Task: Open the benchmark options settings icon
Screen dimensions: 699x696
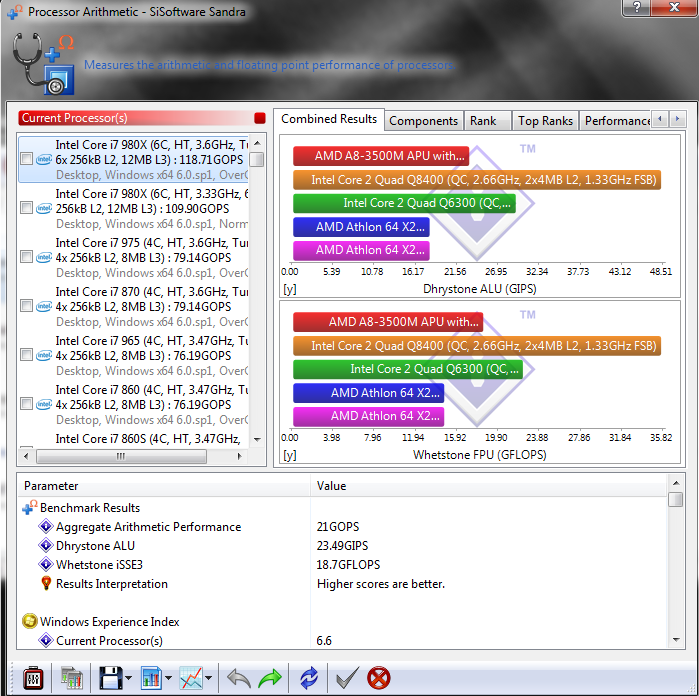Action: 33,678
